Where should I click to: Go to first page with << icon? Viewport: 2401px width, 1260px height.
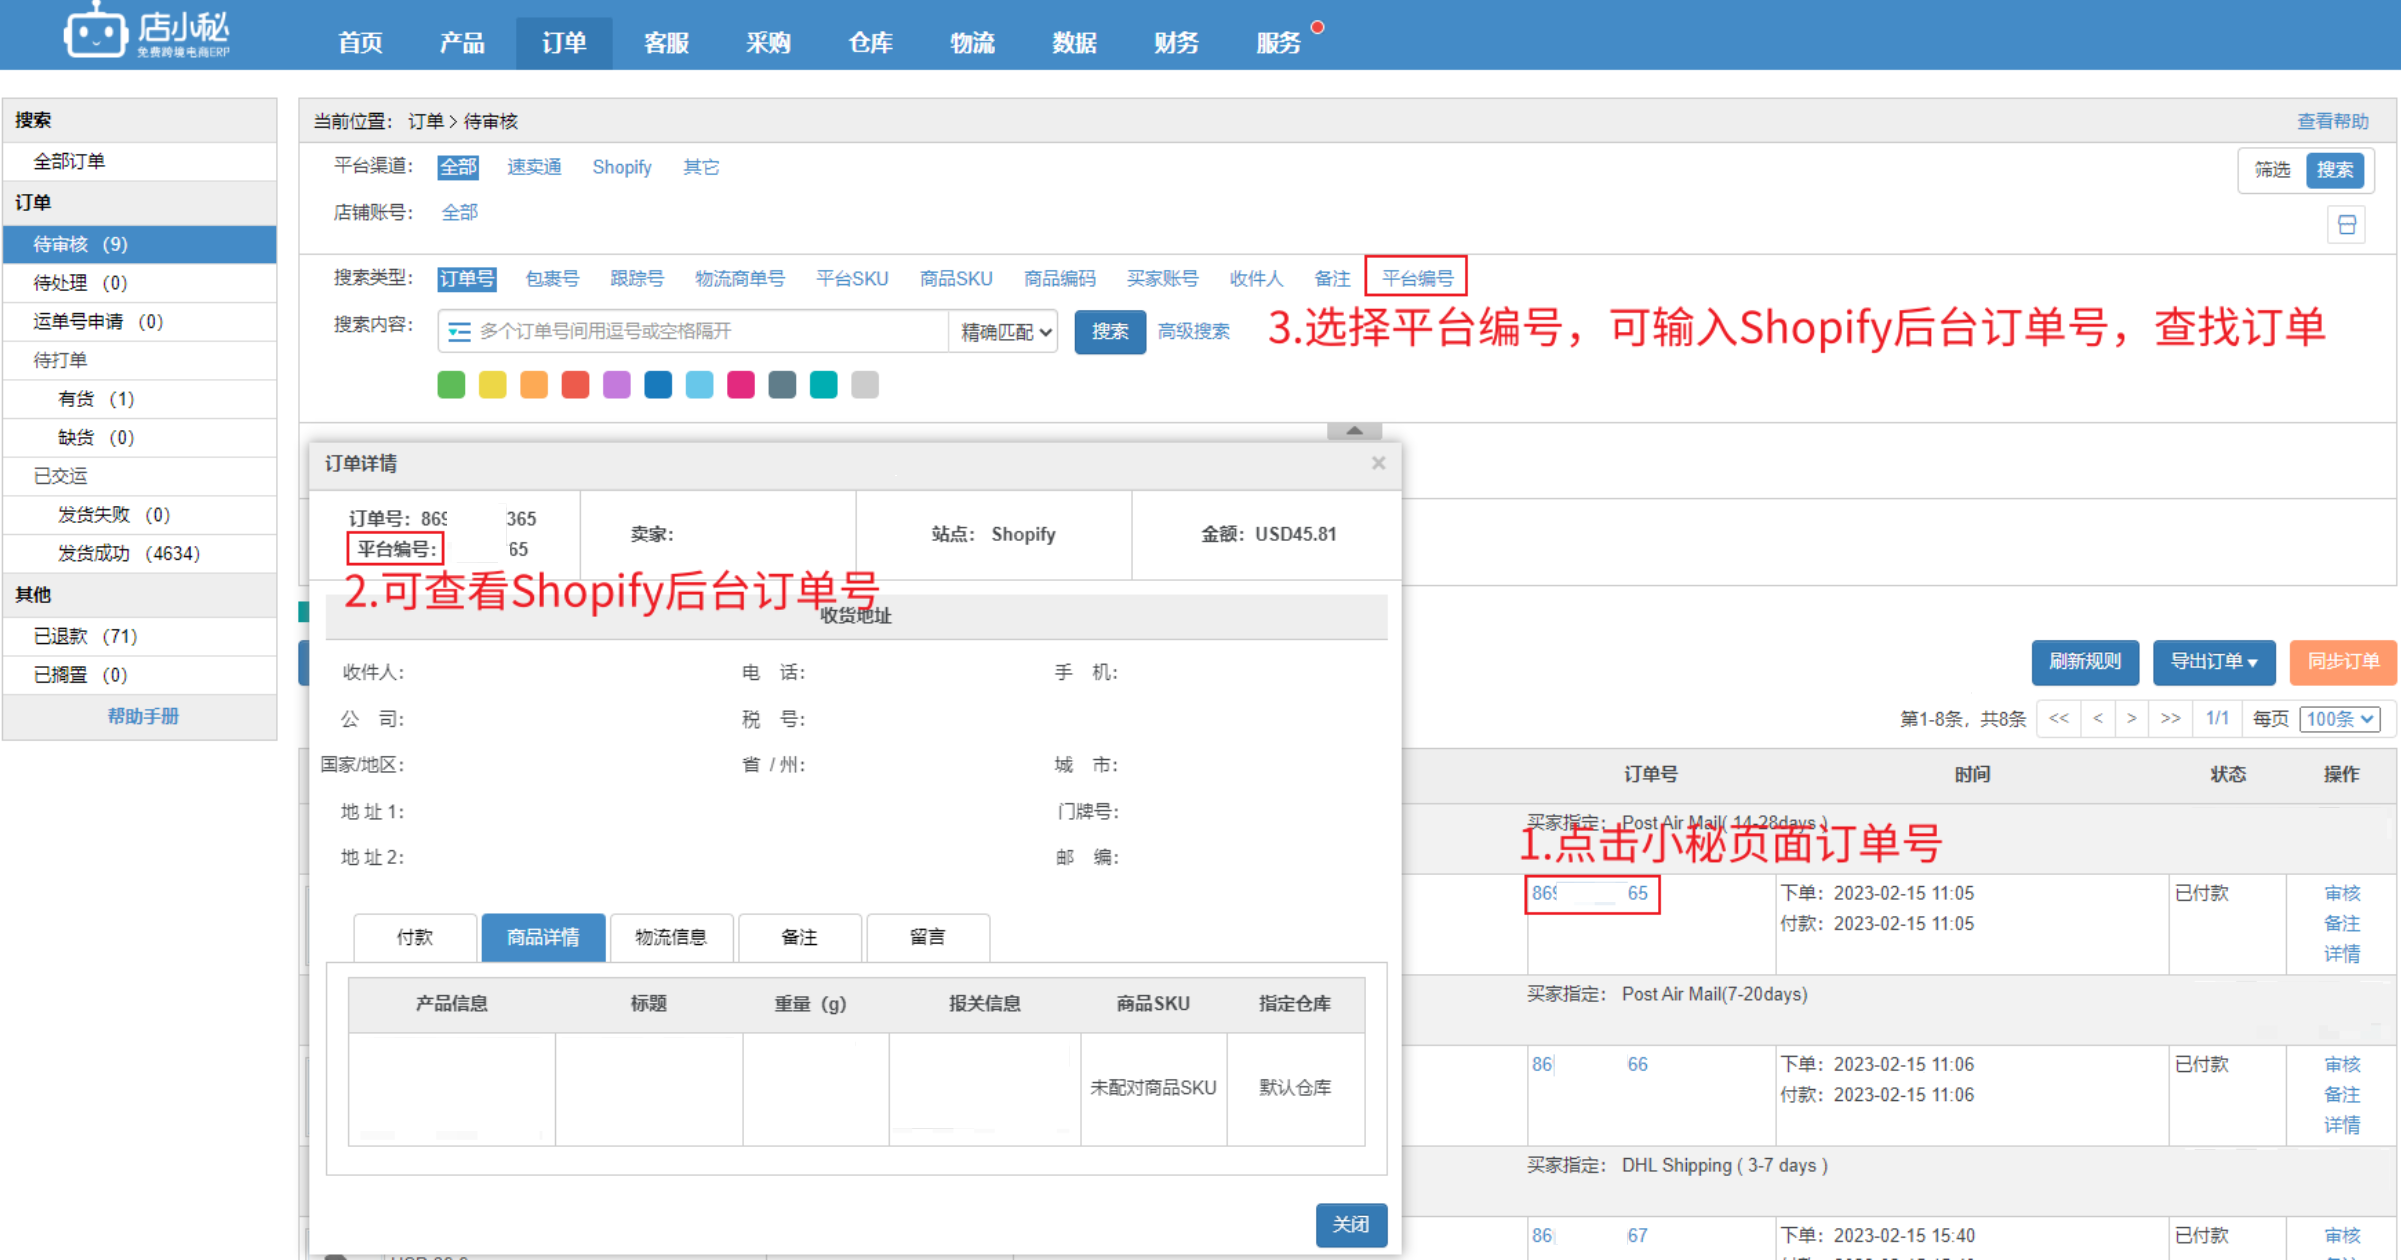(2058, 718)
